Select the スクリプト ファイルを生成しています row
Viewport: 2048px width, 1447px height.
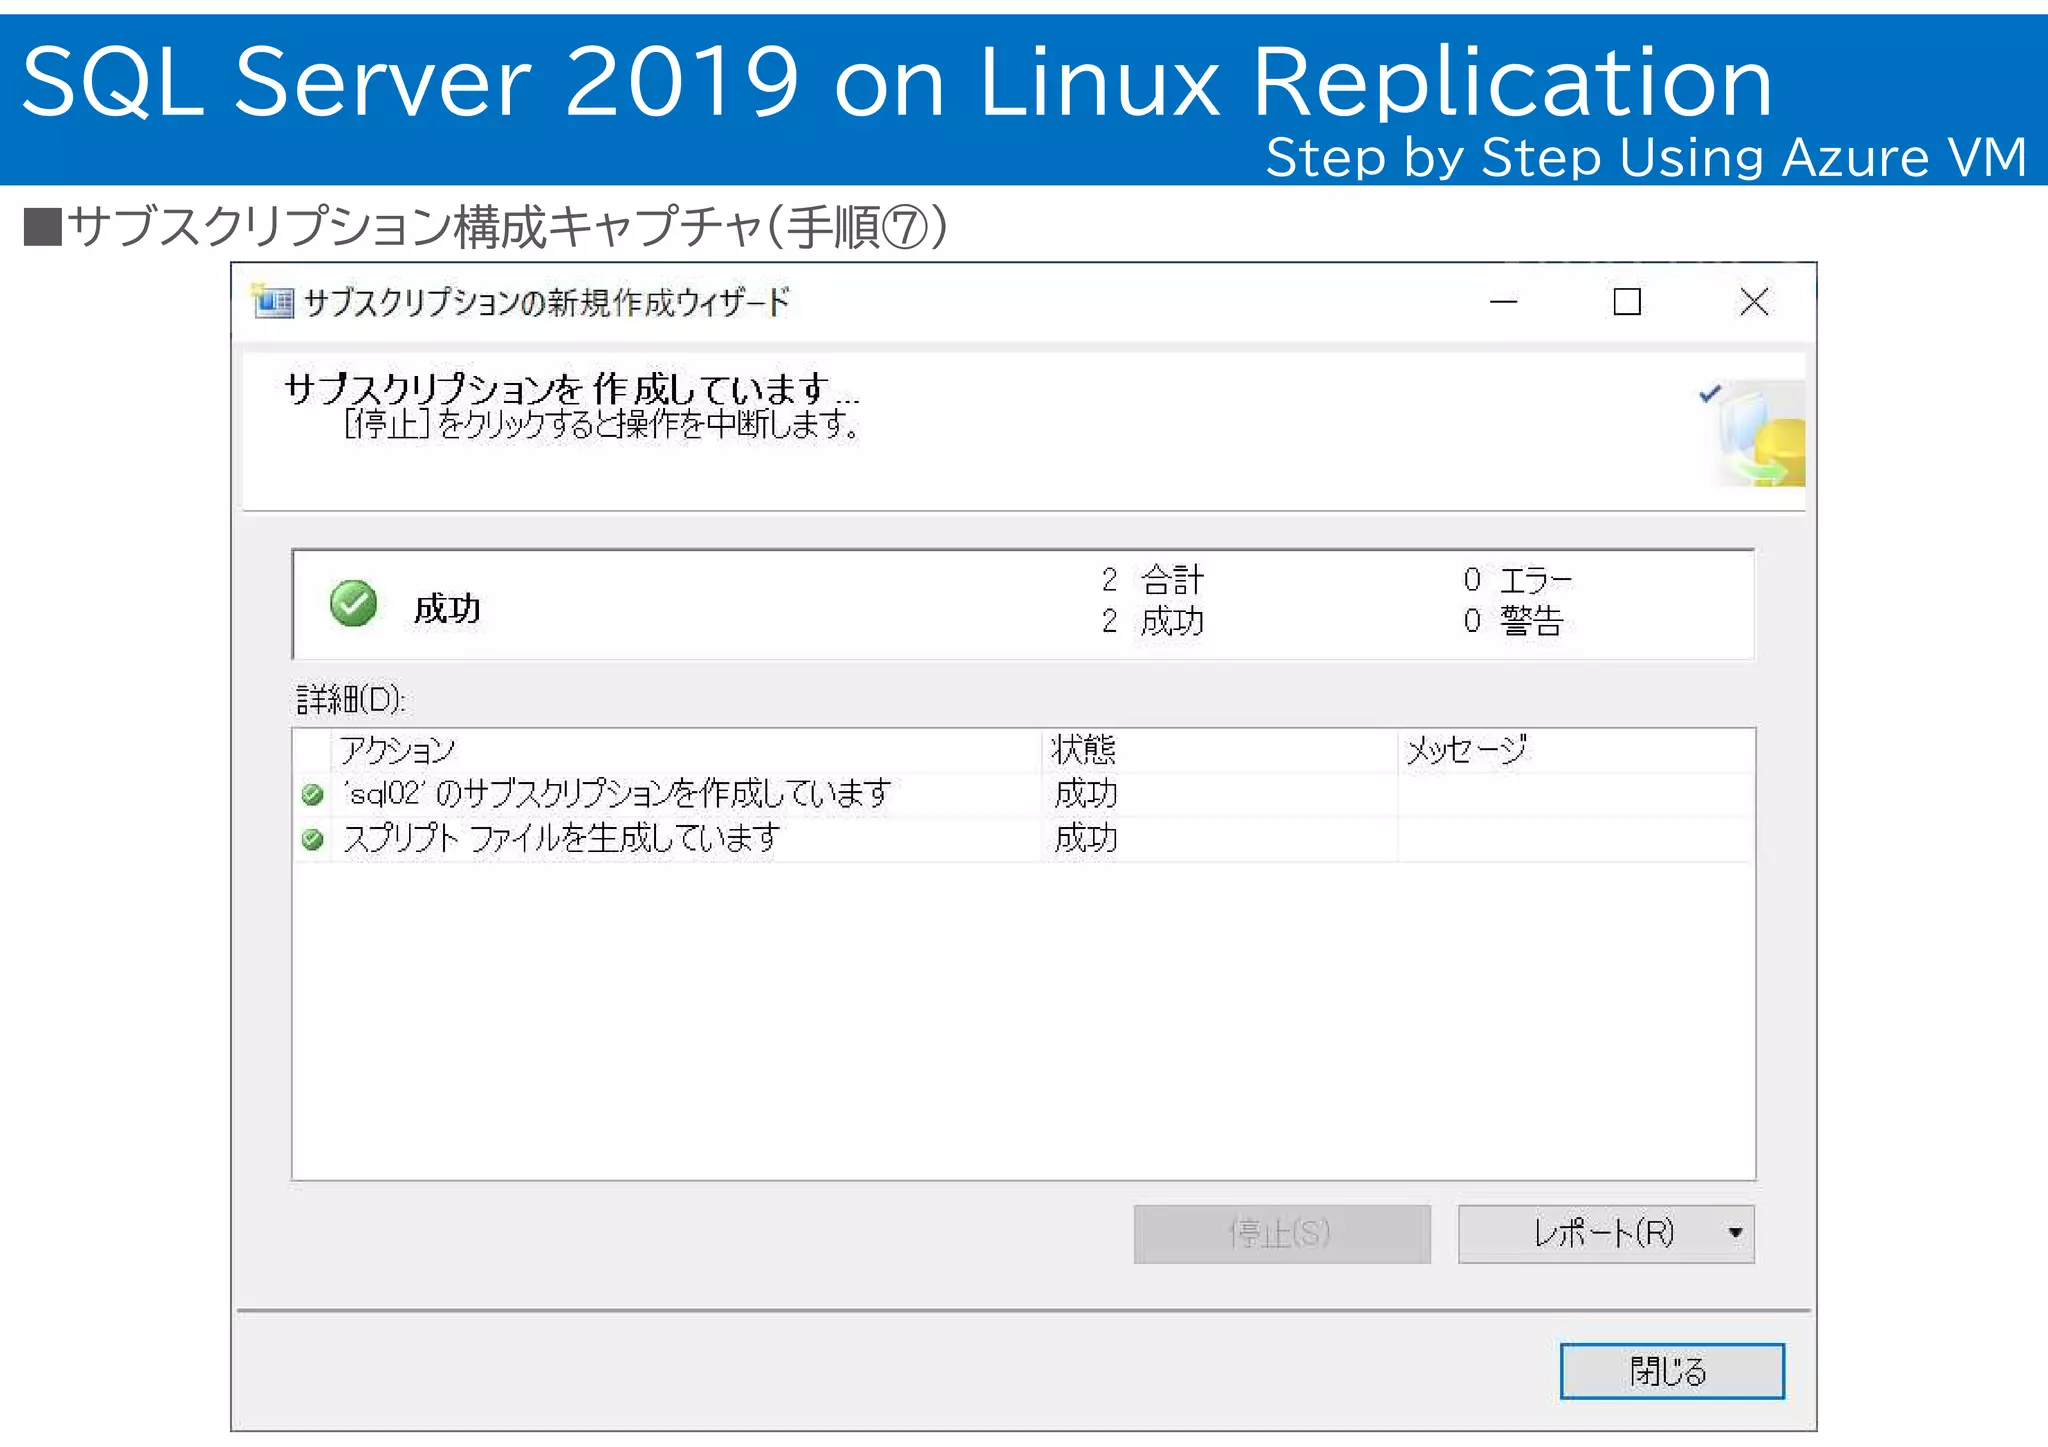(1024, 839)
